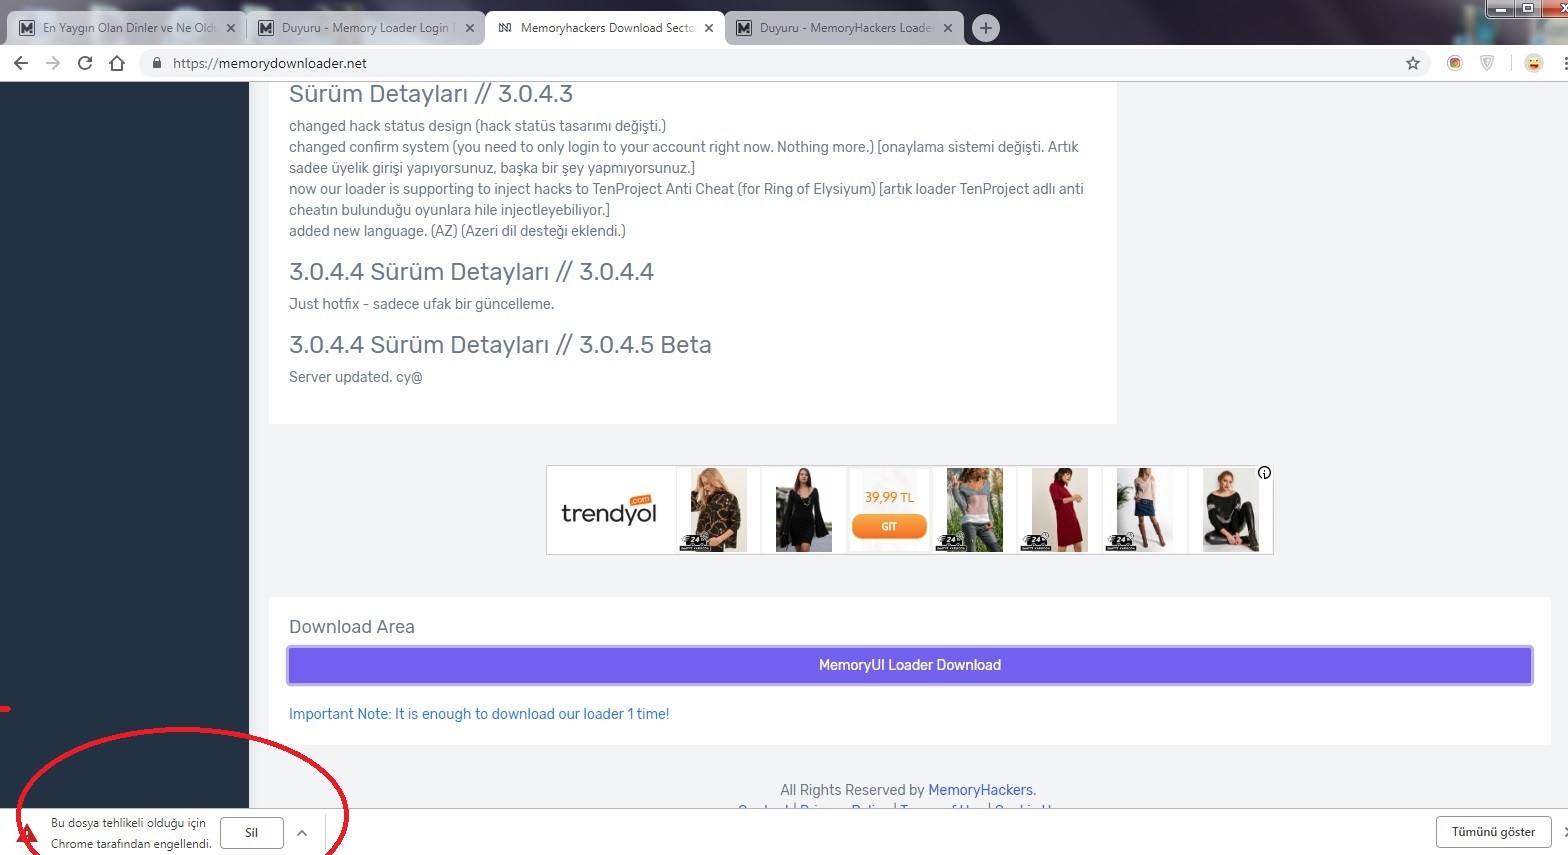Click the 'Download Area' heading

pos(352,627)
